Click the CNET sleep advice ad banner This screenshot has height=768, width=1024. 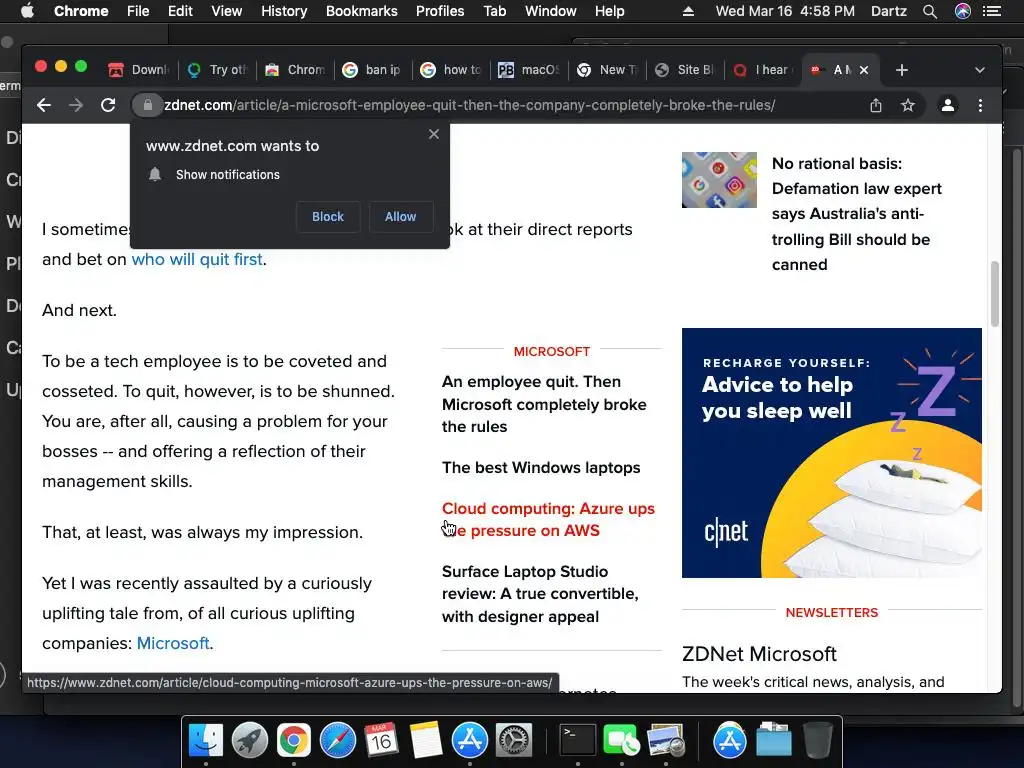[x=831, y=453]
